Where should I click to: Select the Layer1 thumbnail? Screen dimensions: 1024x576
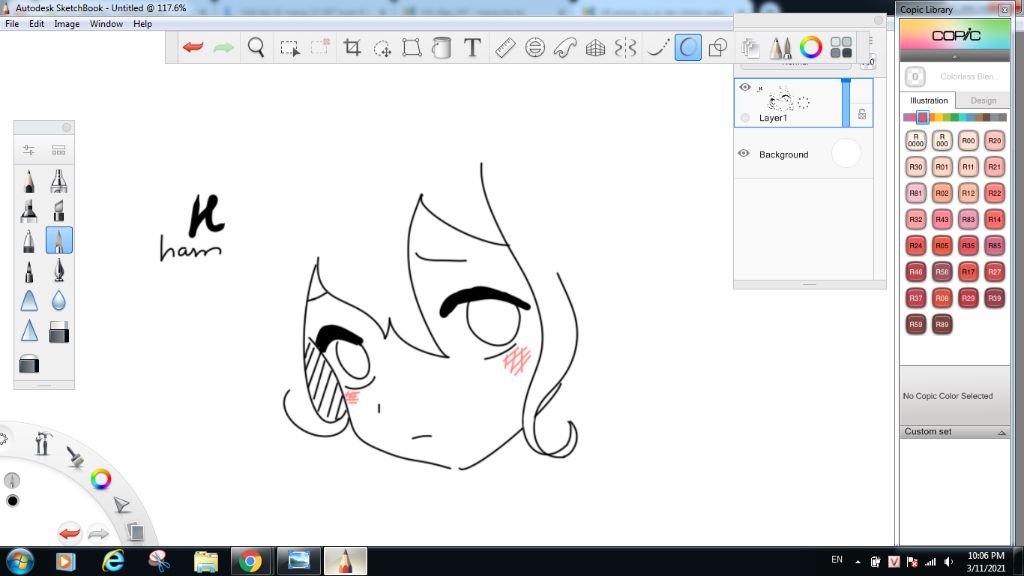coord(786,99)
